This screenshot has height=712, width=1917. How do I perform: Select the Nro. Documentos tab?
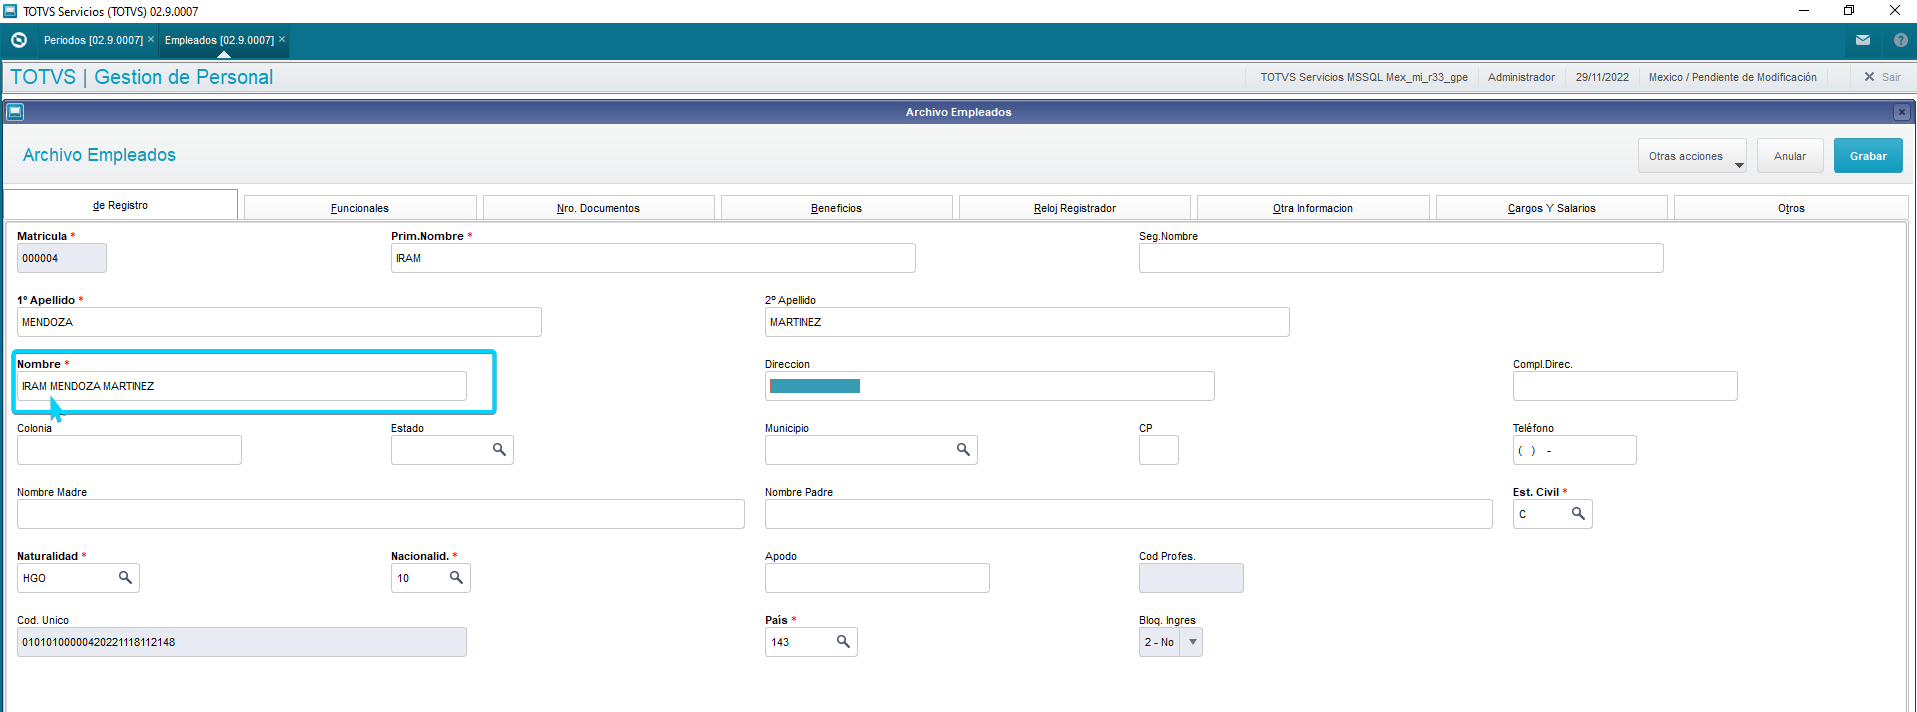598,208
